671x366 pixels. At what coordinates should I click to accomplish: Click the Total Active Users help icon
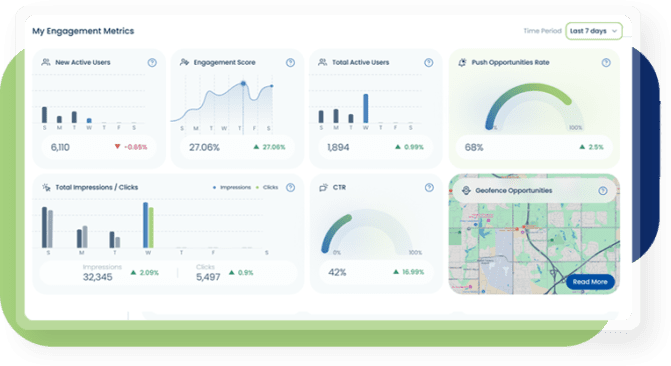428,62
